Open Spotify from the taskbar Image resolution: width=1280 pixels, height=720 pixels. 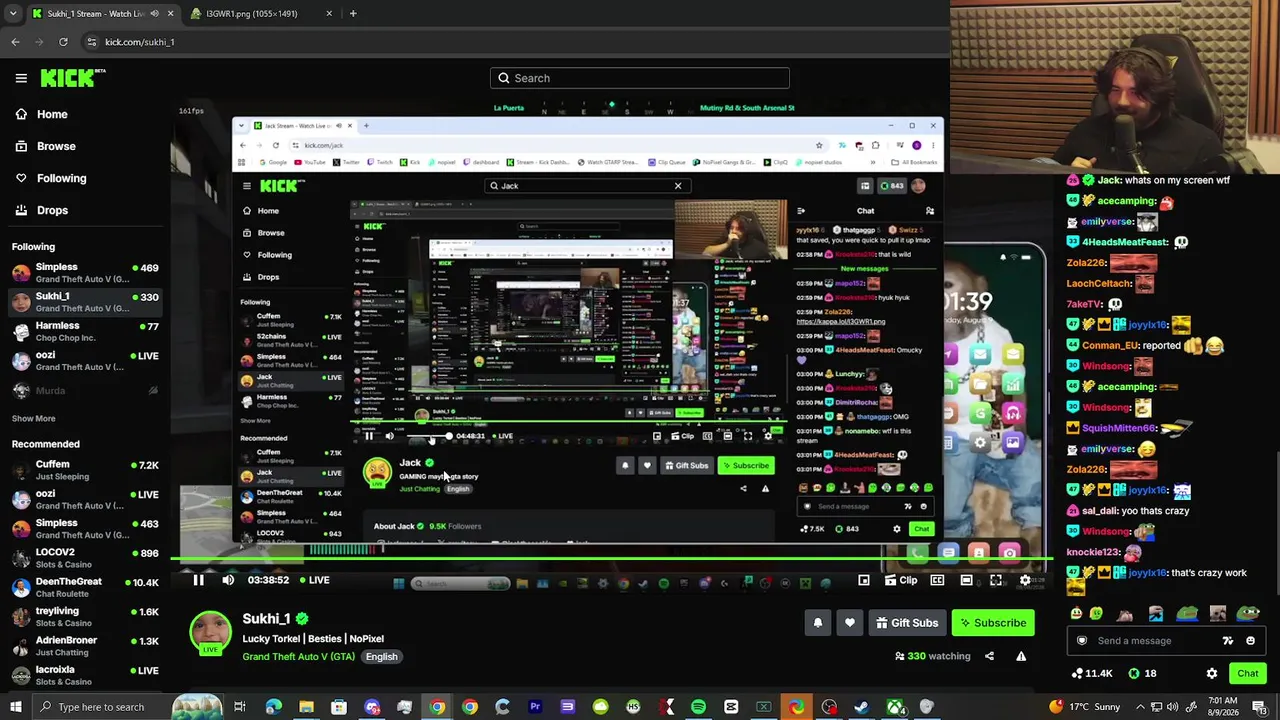click(x=698, y=707)
